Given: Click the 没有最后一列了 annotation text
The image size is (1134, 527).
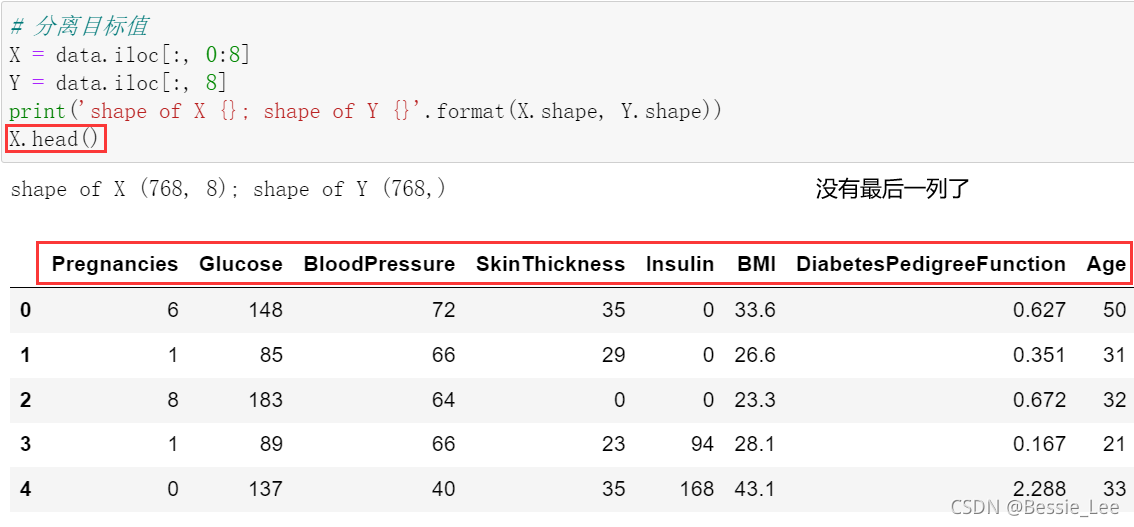Looking at the screenshot, I should 892,189.
